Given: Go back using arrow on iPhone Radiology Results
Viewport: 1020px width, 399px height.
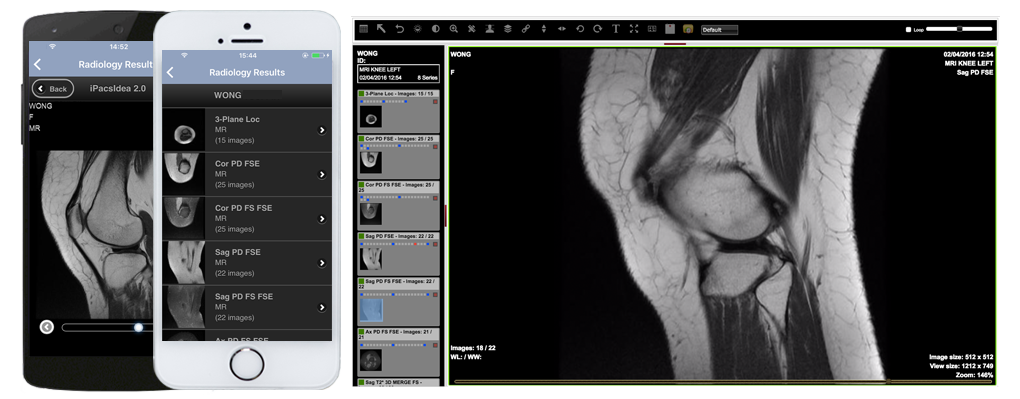Looking at the screenshot, I should pyautogui.click(x=170, y=72).
